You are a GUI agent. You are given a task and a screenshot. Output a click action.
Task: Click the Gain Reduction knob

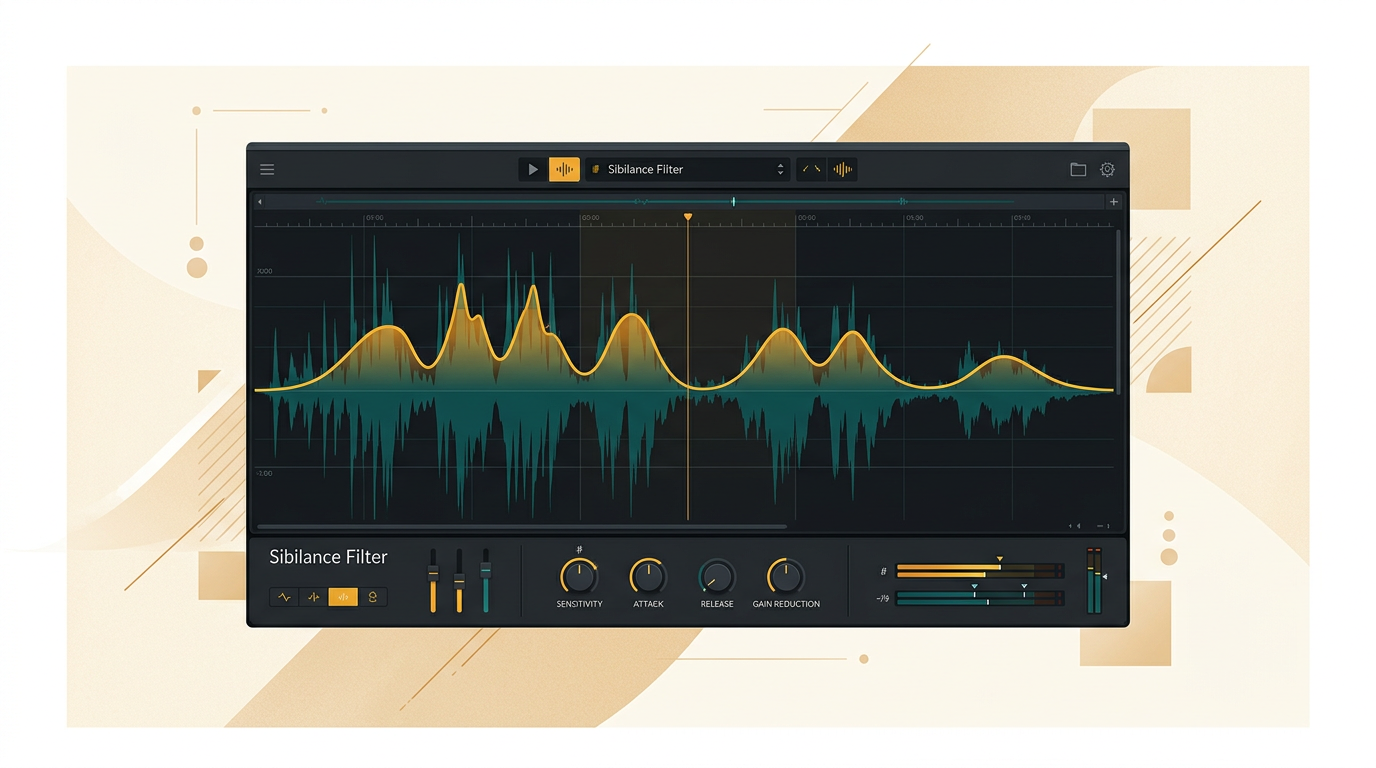tap(786, 577)
